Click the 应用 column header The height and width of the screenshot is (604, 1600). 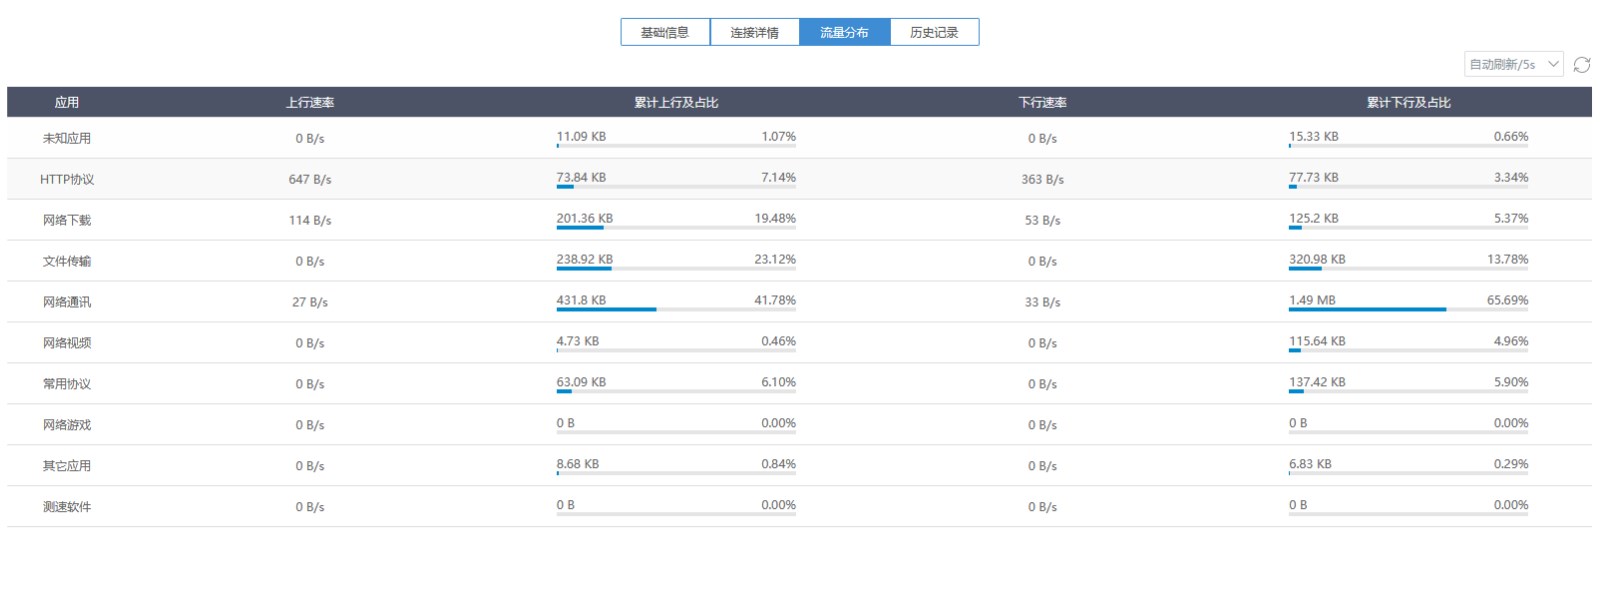tap(67, 103)
